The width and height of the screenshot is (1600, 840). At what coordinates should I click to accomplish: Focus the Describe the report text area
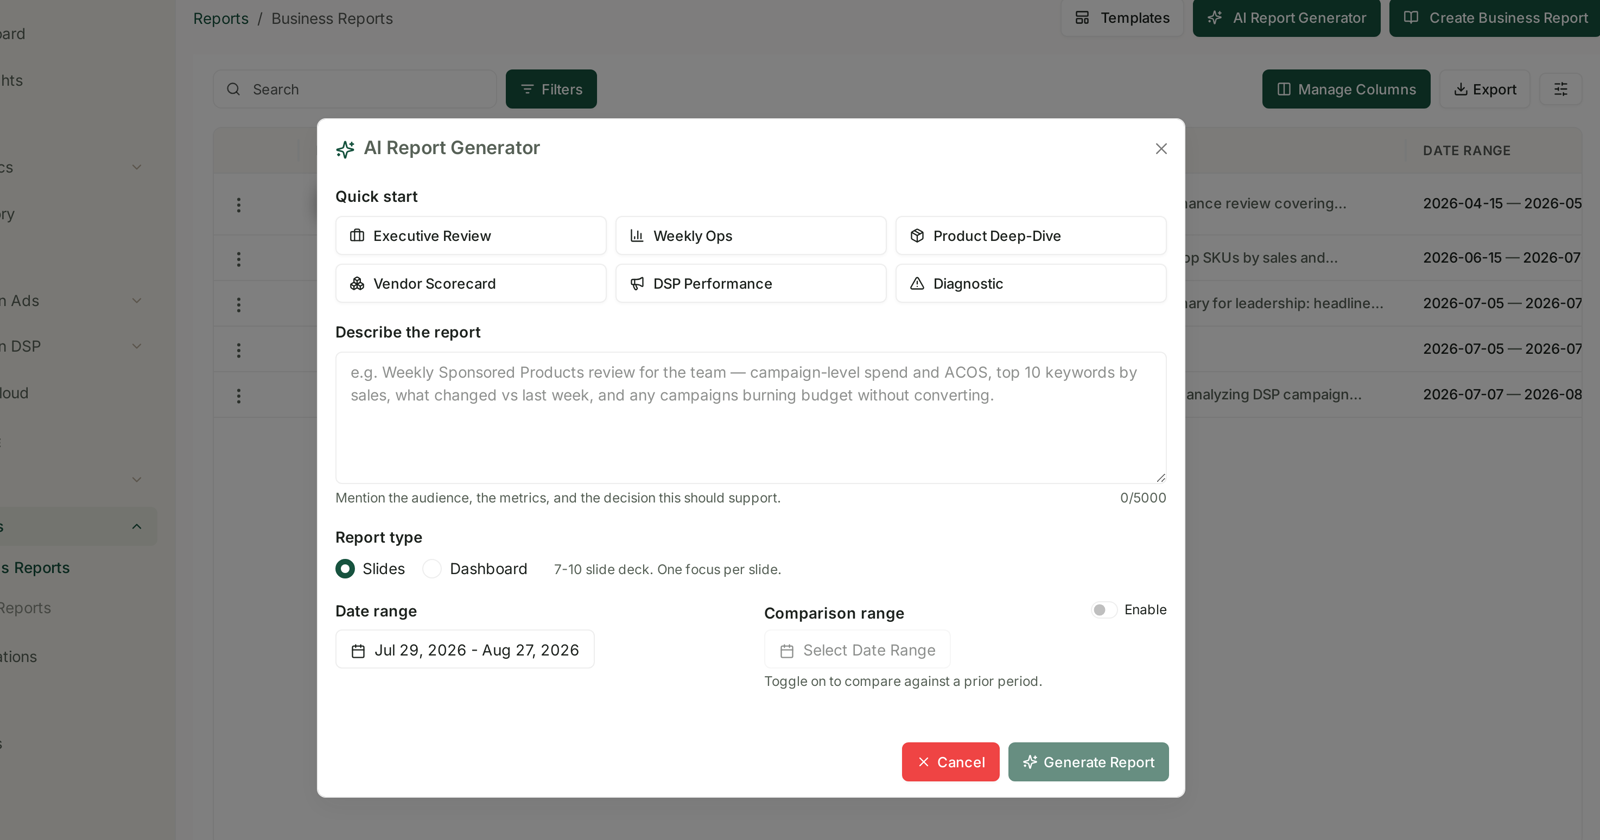coord(751,418)
